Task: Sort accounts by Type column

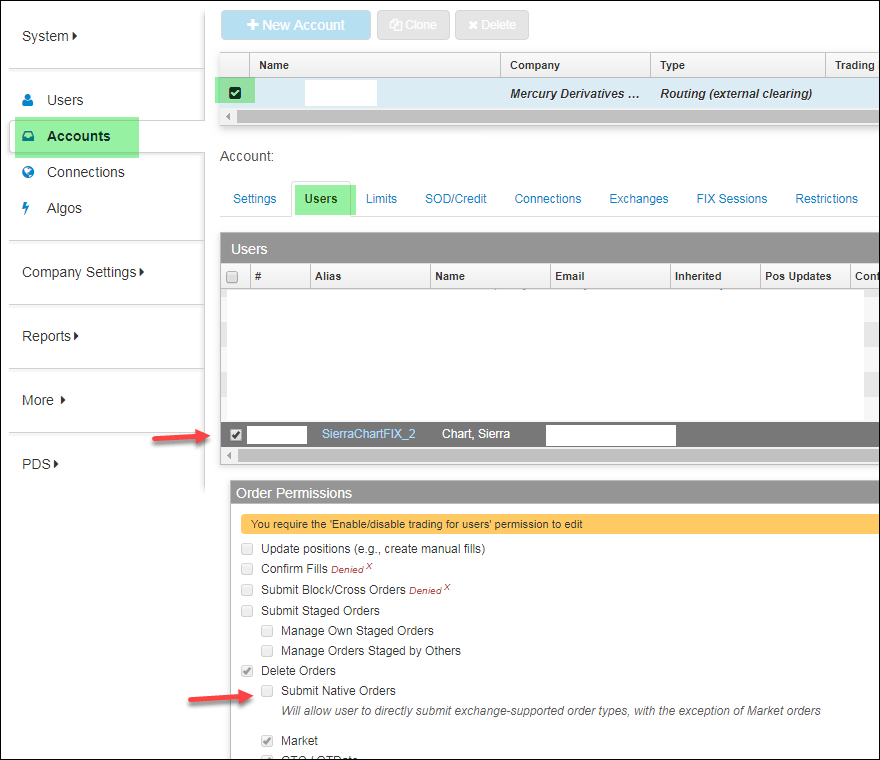Action: point(738,65)
